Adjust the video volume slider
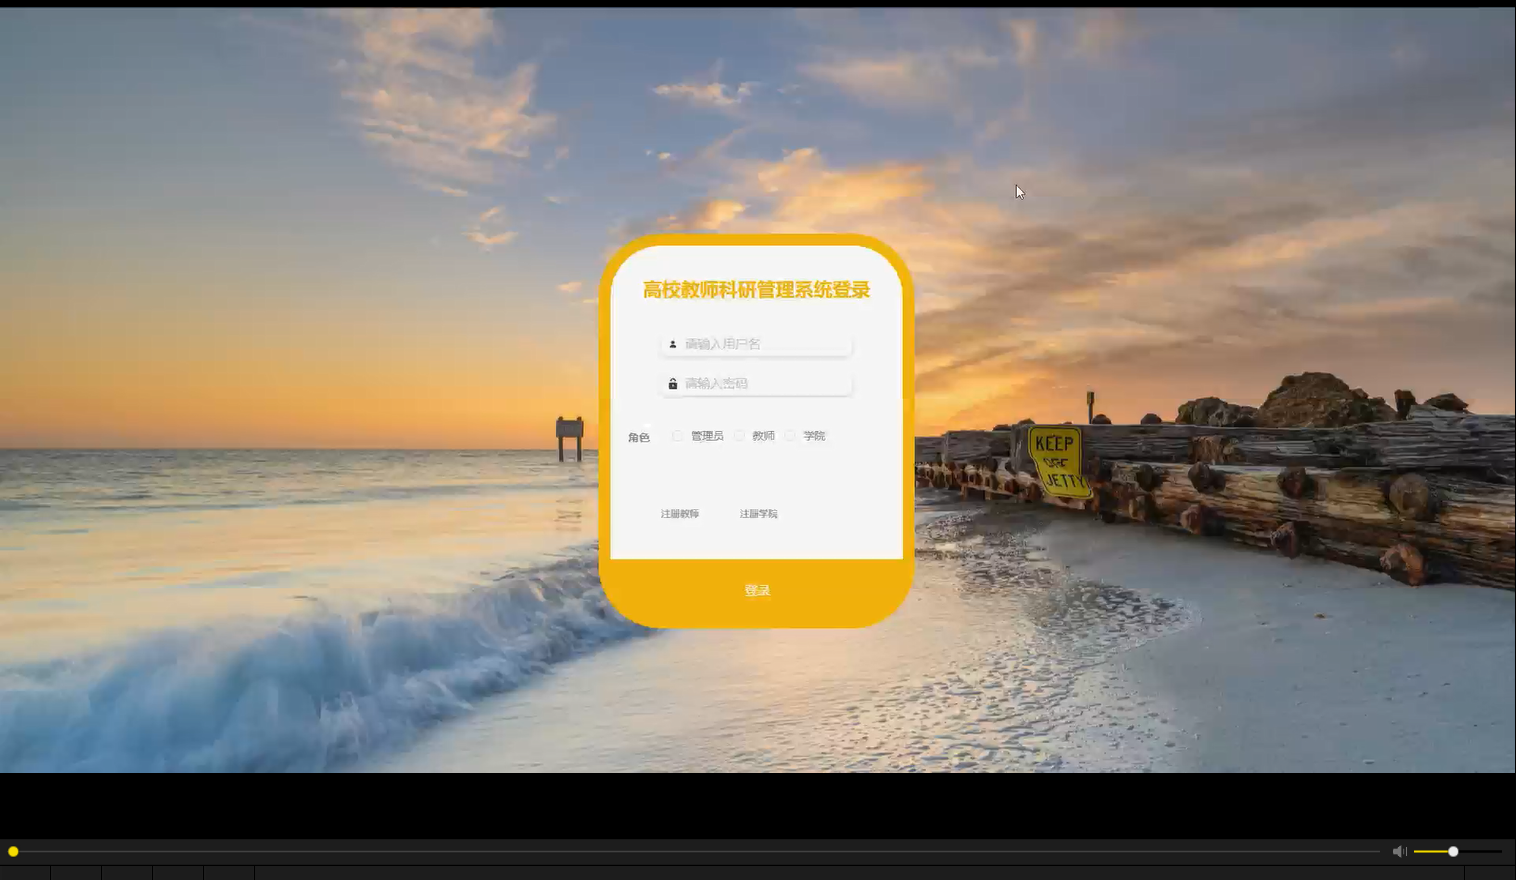The width and height of the screenshot is (1516, 880). 1457,851
